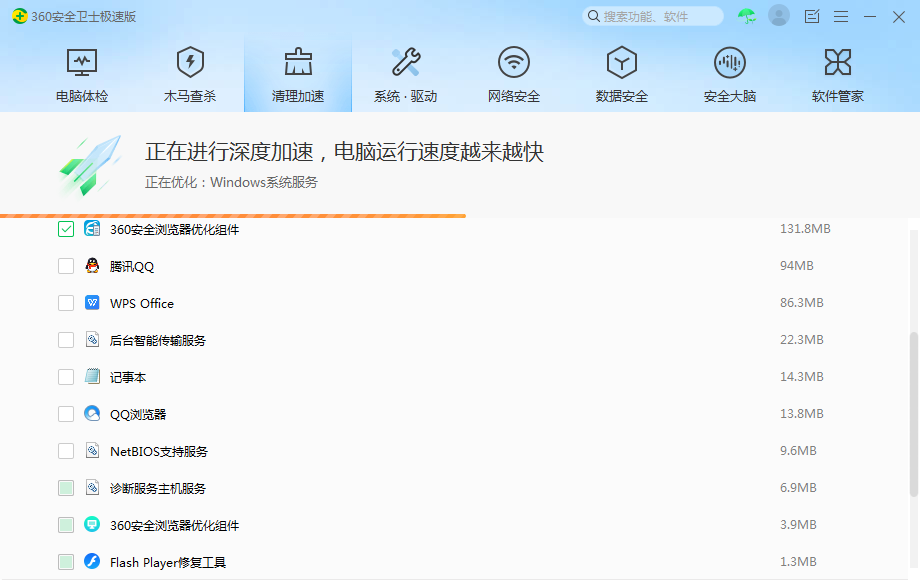Open the user avatar account icon
920x580 pixels.
click(x=779, y=16)
